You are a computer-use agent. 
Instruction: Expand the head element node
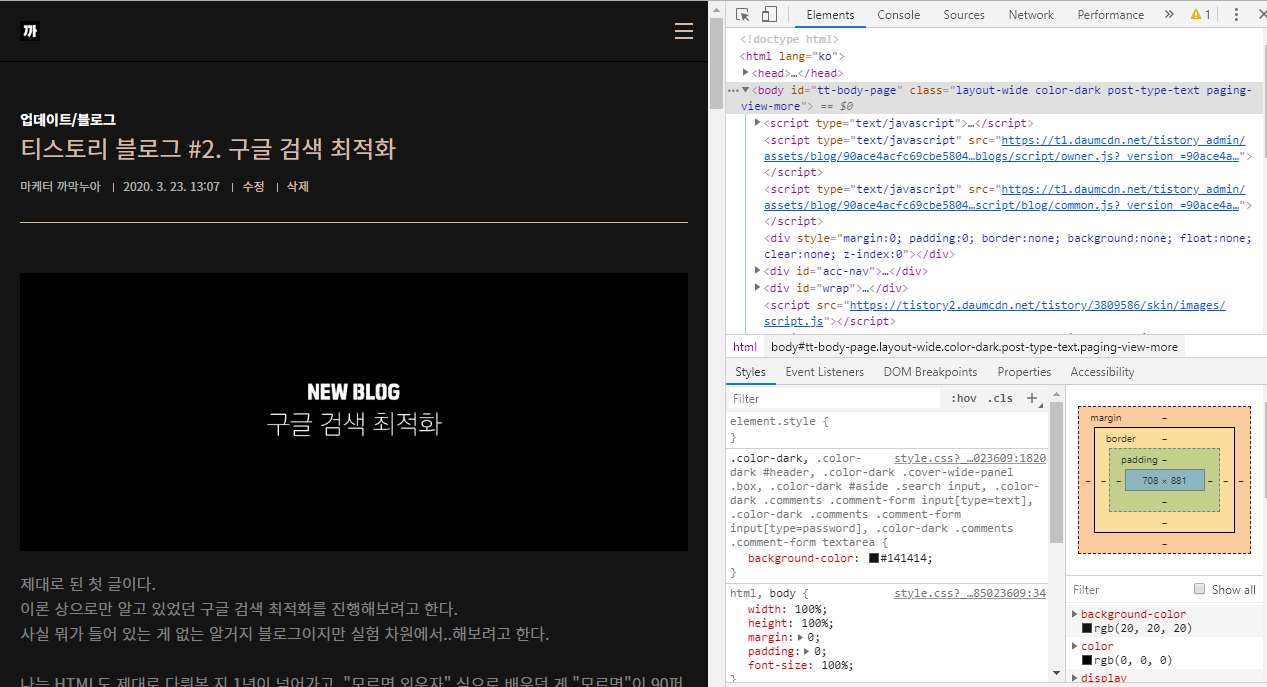point(746,73)
